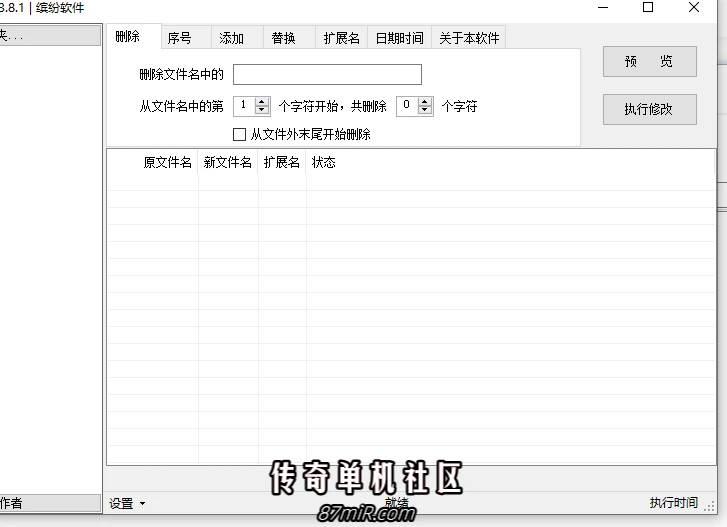Image resolution: width=727 pixels, height=527 pixels.
Task: Enable 从文件外末尾开始删除 checkbox
Action: coord(239,134)
